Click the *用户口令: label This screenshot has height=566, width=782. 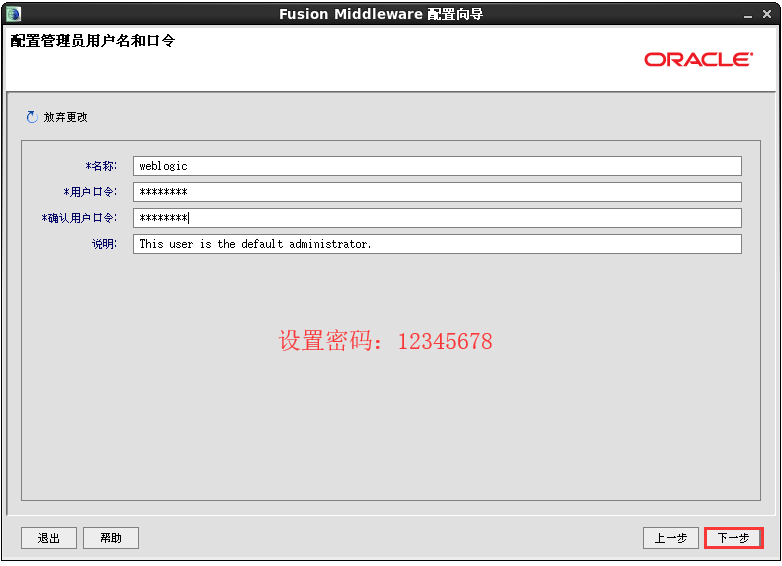(x=90, y=192)
